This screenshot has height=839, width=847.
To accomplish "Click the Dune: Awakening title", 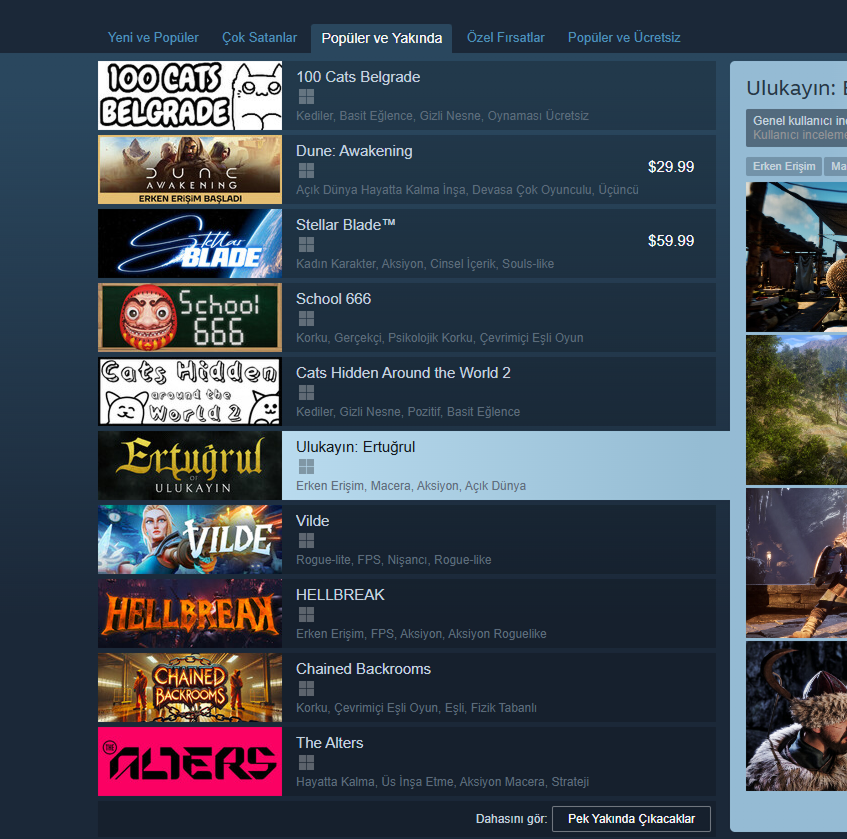I will pos(354,151).
